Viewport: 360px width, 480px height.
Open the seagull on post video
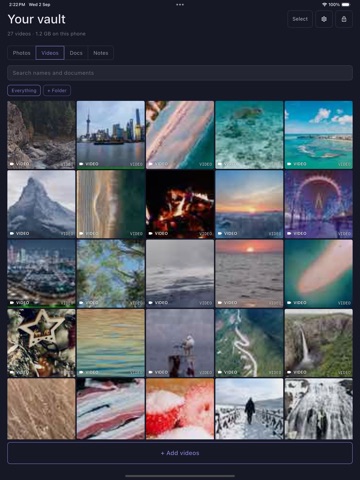pyautogui.click(x=180, y=343)
